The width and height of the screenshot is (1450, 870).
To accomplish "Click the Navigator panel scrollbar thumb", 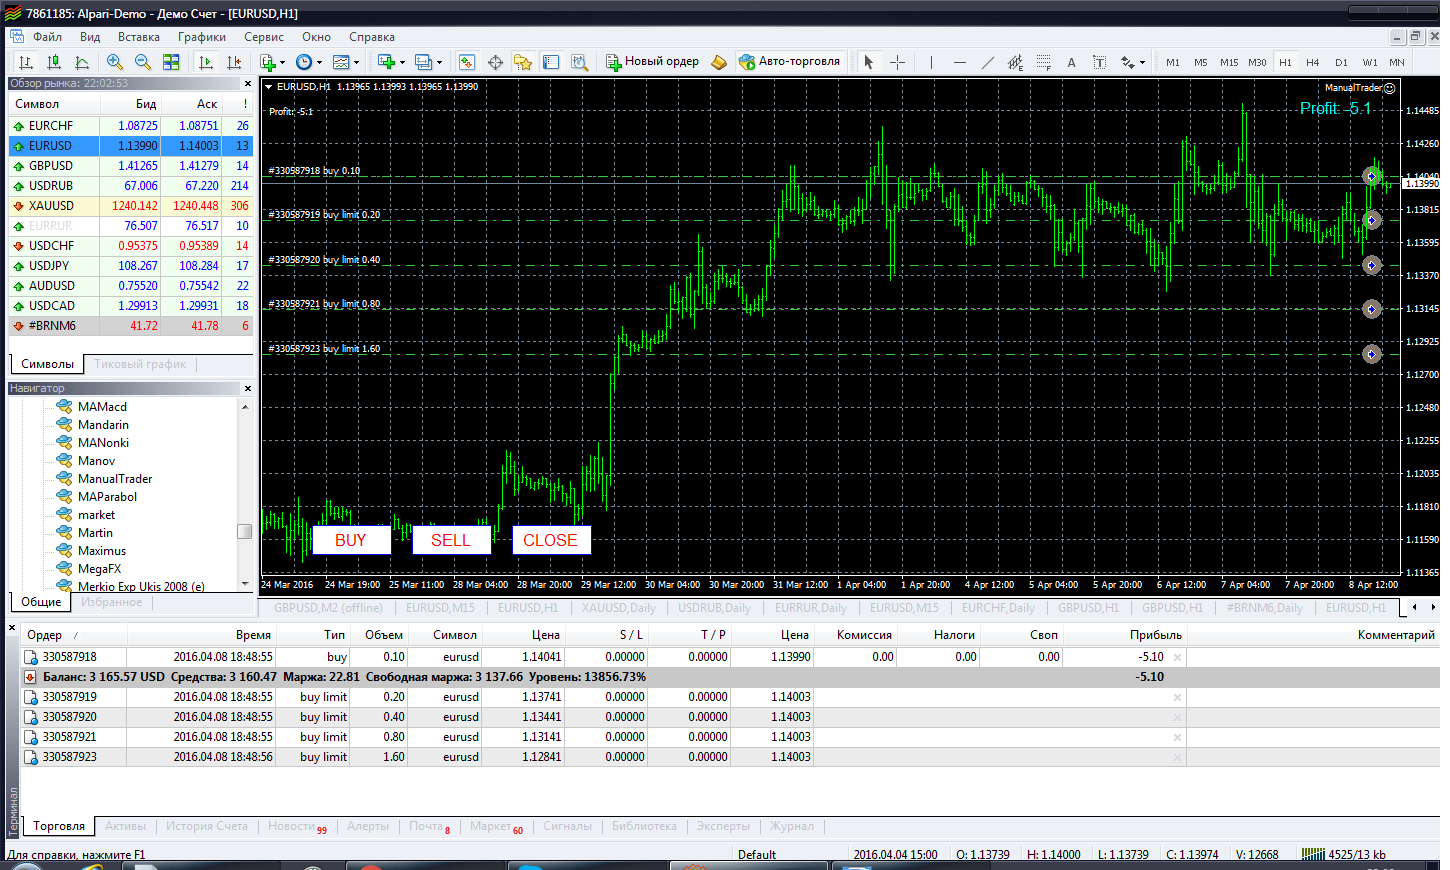I will (244, 531).
